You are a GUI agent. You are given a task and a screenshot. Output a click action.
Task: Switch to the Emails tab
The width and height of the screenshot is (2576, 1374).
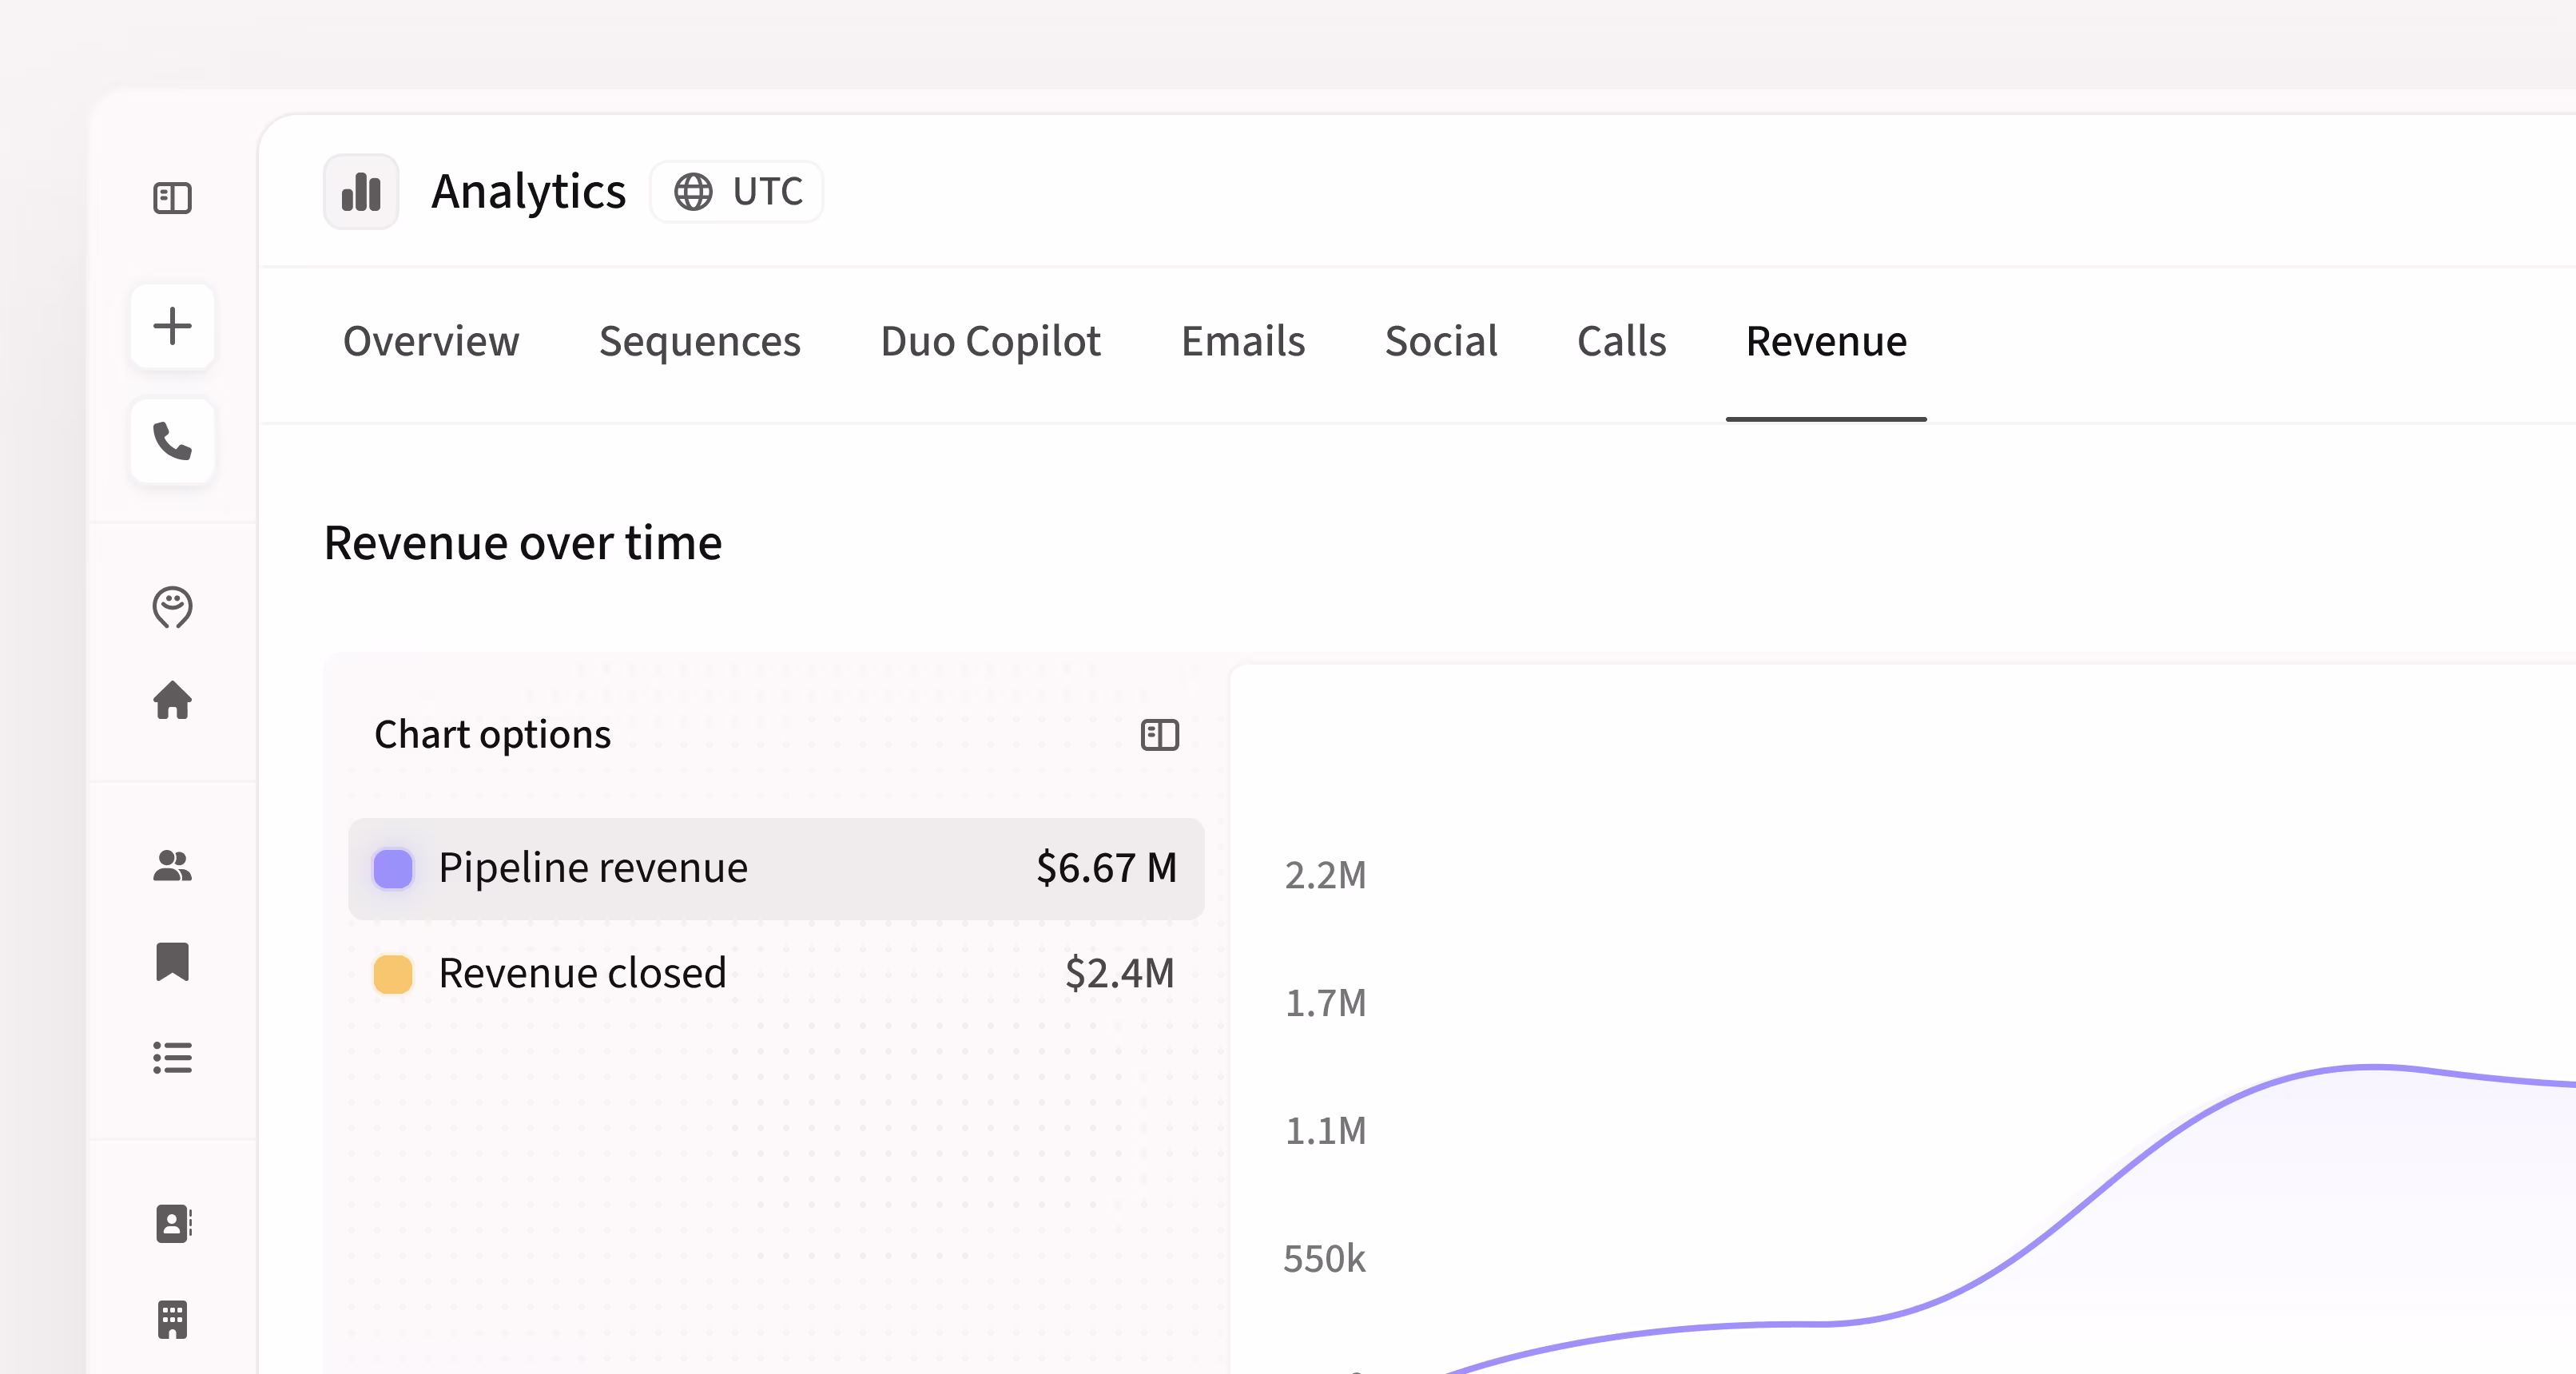[x=1243, y=341]
